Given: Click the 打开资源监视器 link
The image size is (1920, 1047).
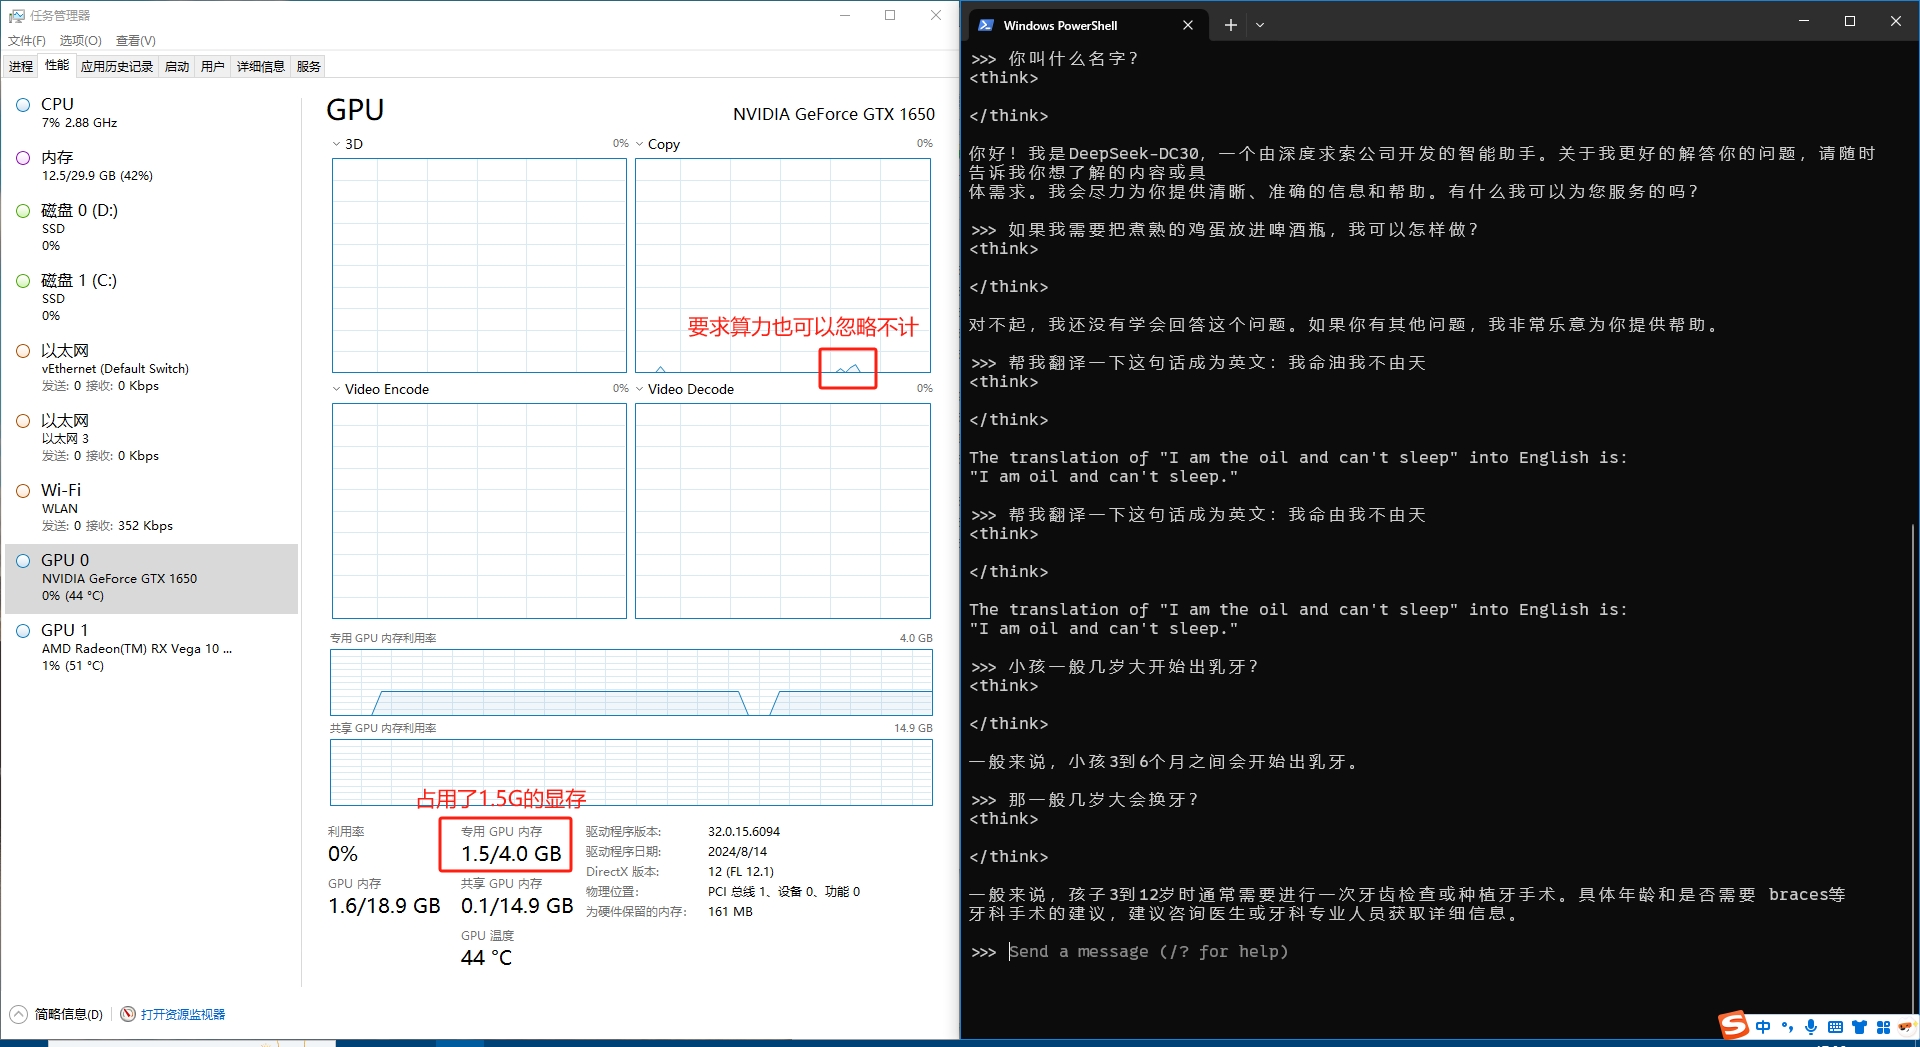Looking at the screenshot, I should (x=183, y=1014).
